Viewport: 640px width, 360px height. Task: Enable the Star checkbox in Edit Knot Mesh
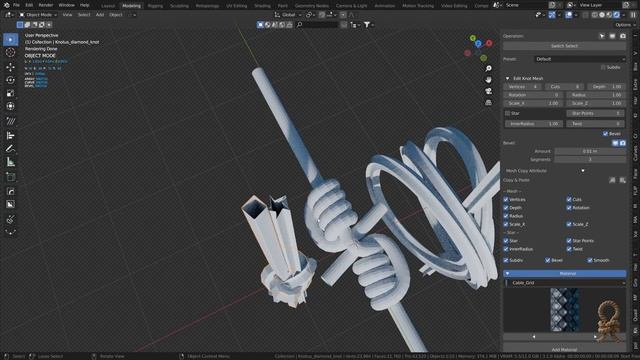coord(507,113)
